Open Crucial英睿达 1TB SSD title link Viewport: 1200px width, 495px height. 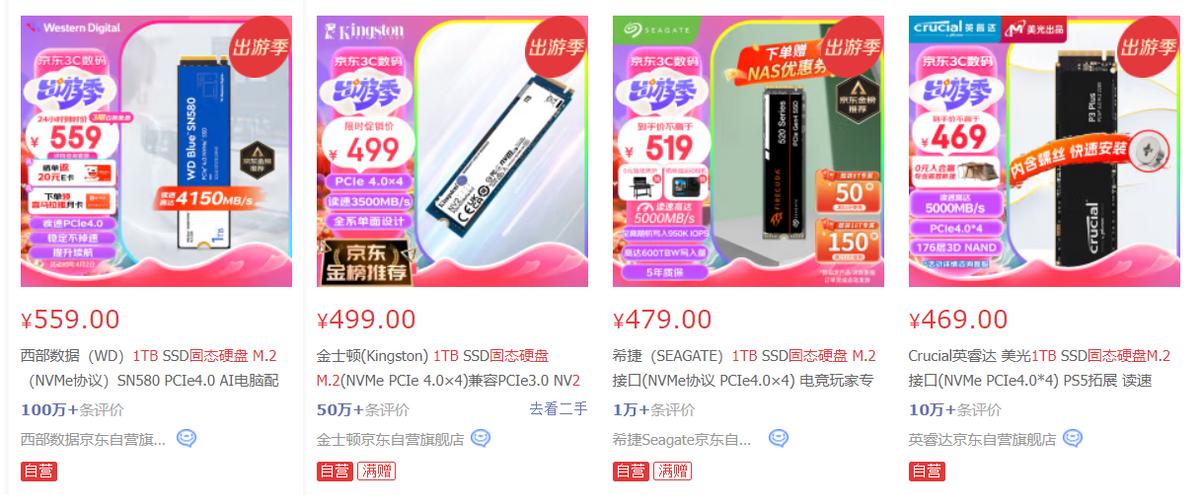(1040, 368)
